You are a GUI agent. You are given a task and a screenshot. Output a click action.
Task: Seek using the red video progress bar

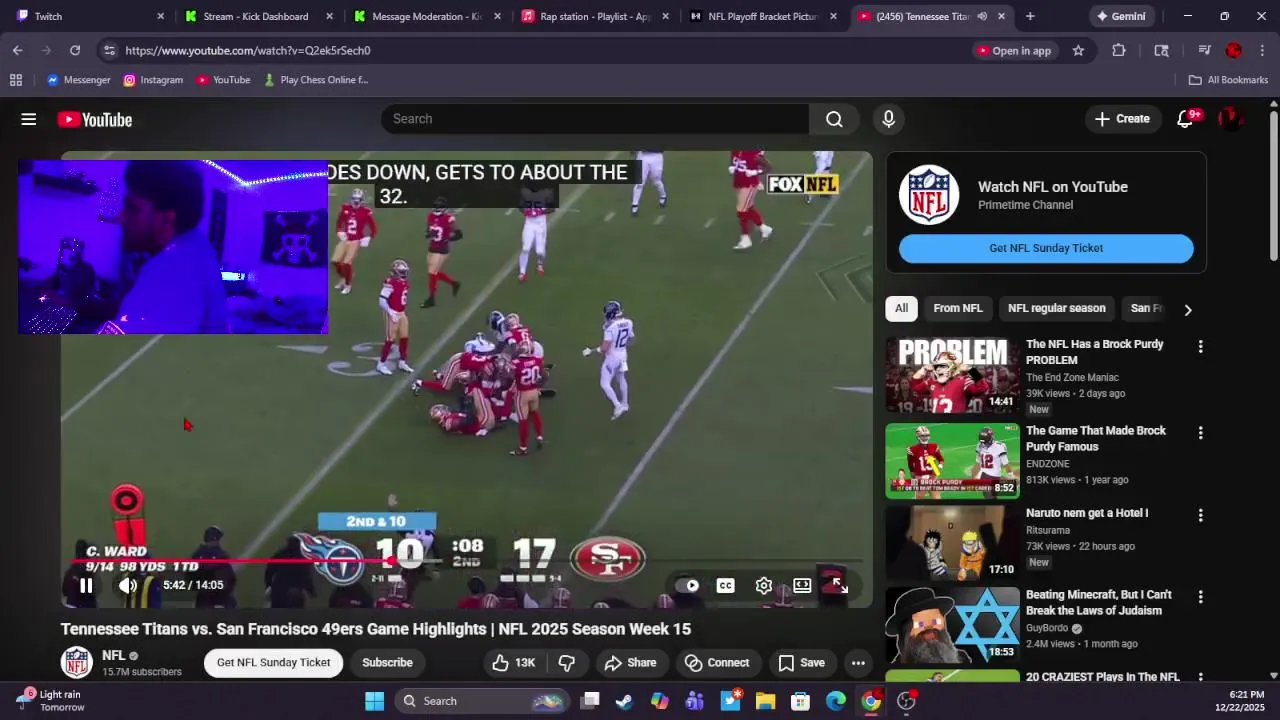[x=466, y=562]
